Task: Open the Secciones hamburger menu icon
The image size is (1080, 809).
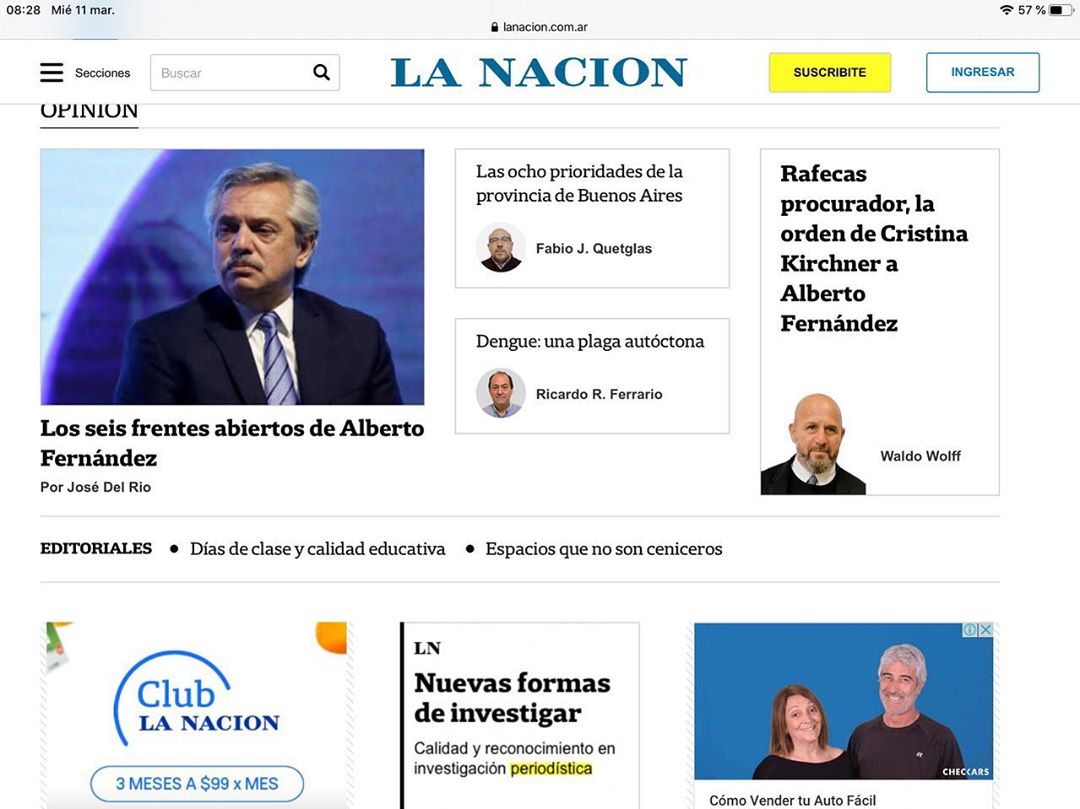Action: (x=52, y=72)
